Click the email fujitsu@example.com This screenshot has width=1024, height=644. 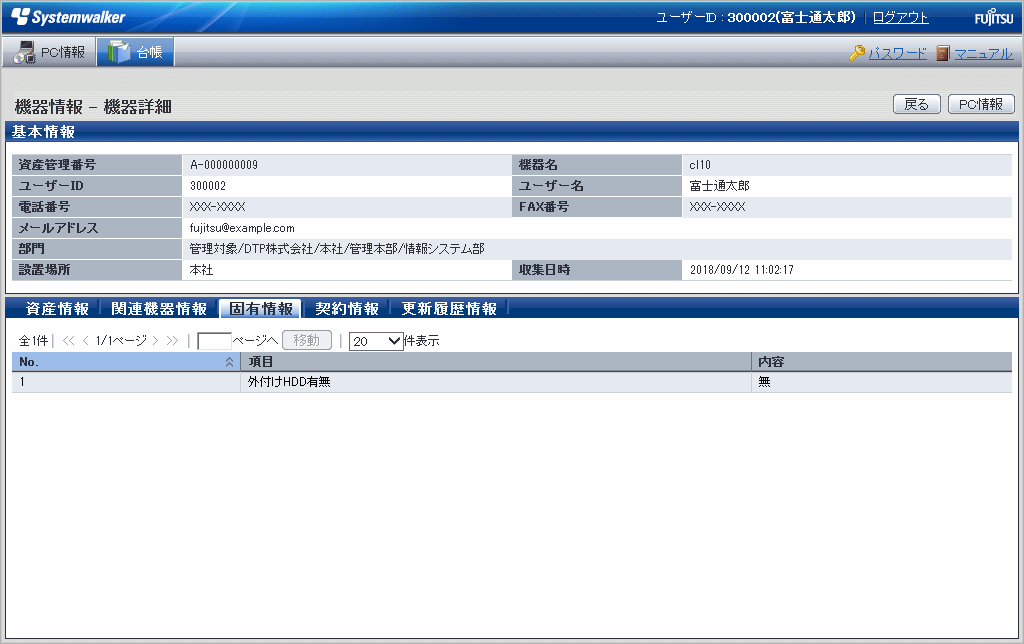242,228
